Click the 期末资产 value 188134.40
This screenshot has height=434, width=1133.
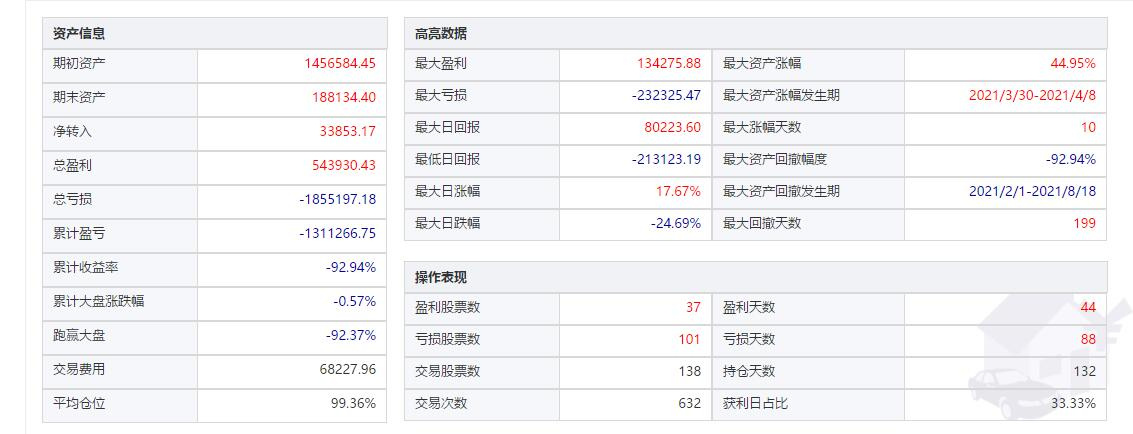pos(343,97)
